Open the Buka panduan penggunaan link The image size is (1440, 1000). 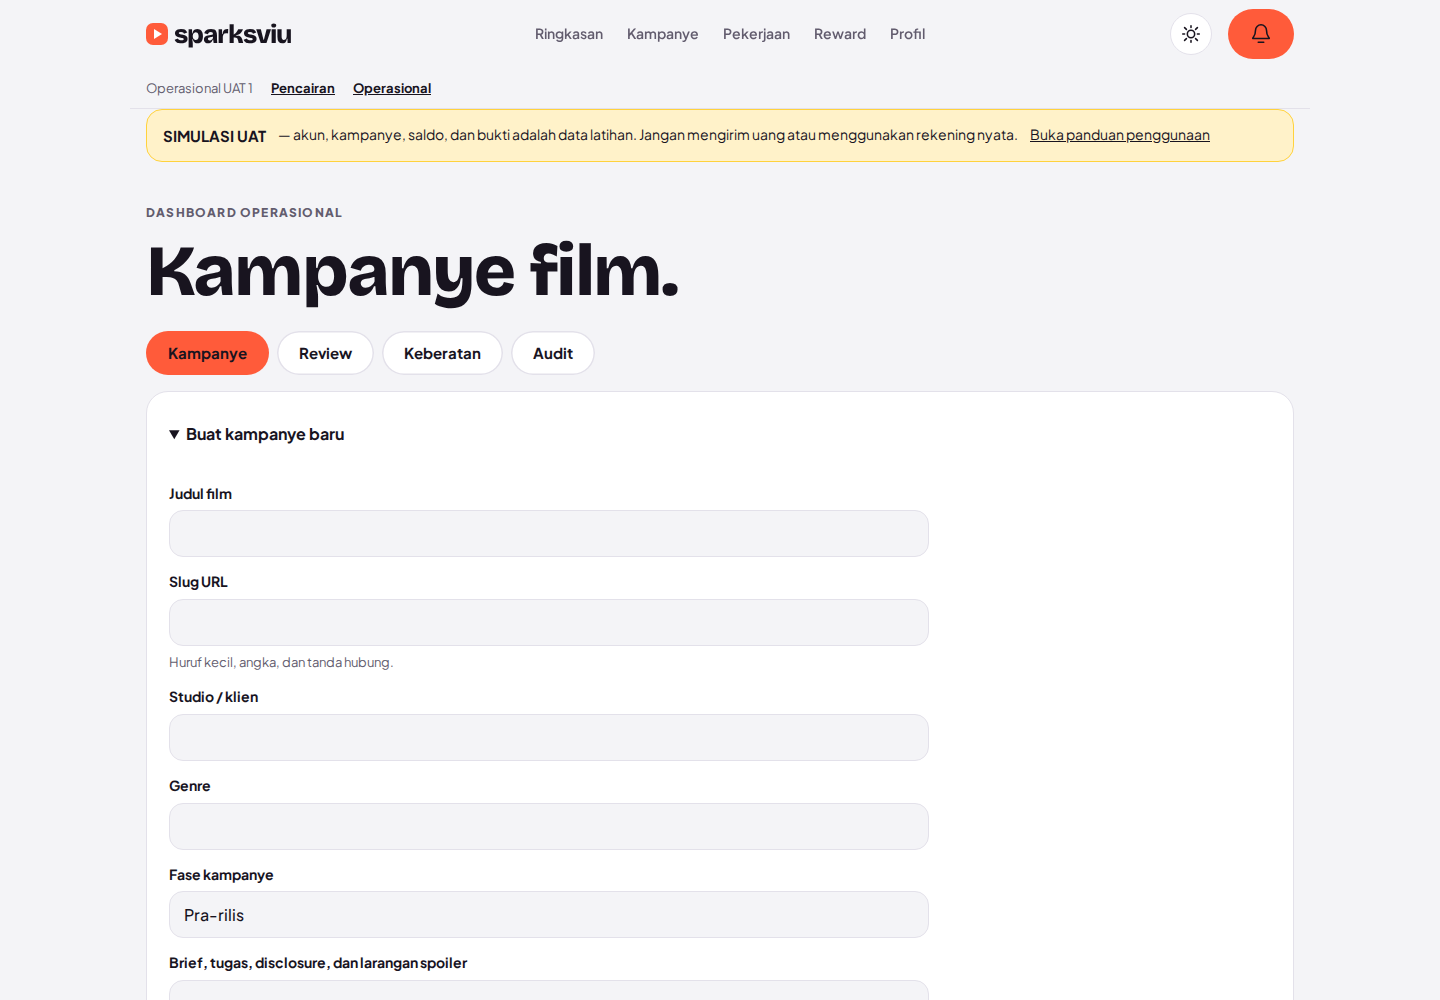click(1120, 135)
